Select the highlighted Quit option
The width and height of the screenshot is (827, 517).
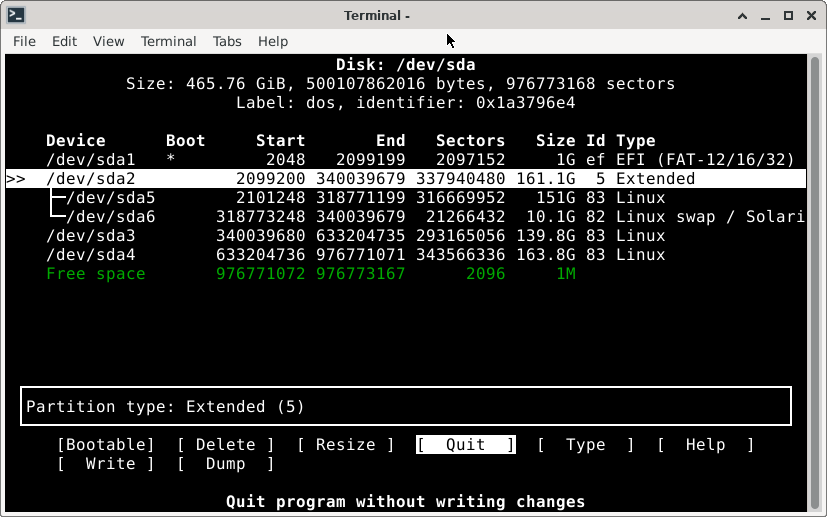click(x=465, y=445)
